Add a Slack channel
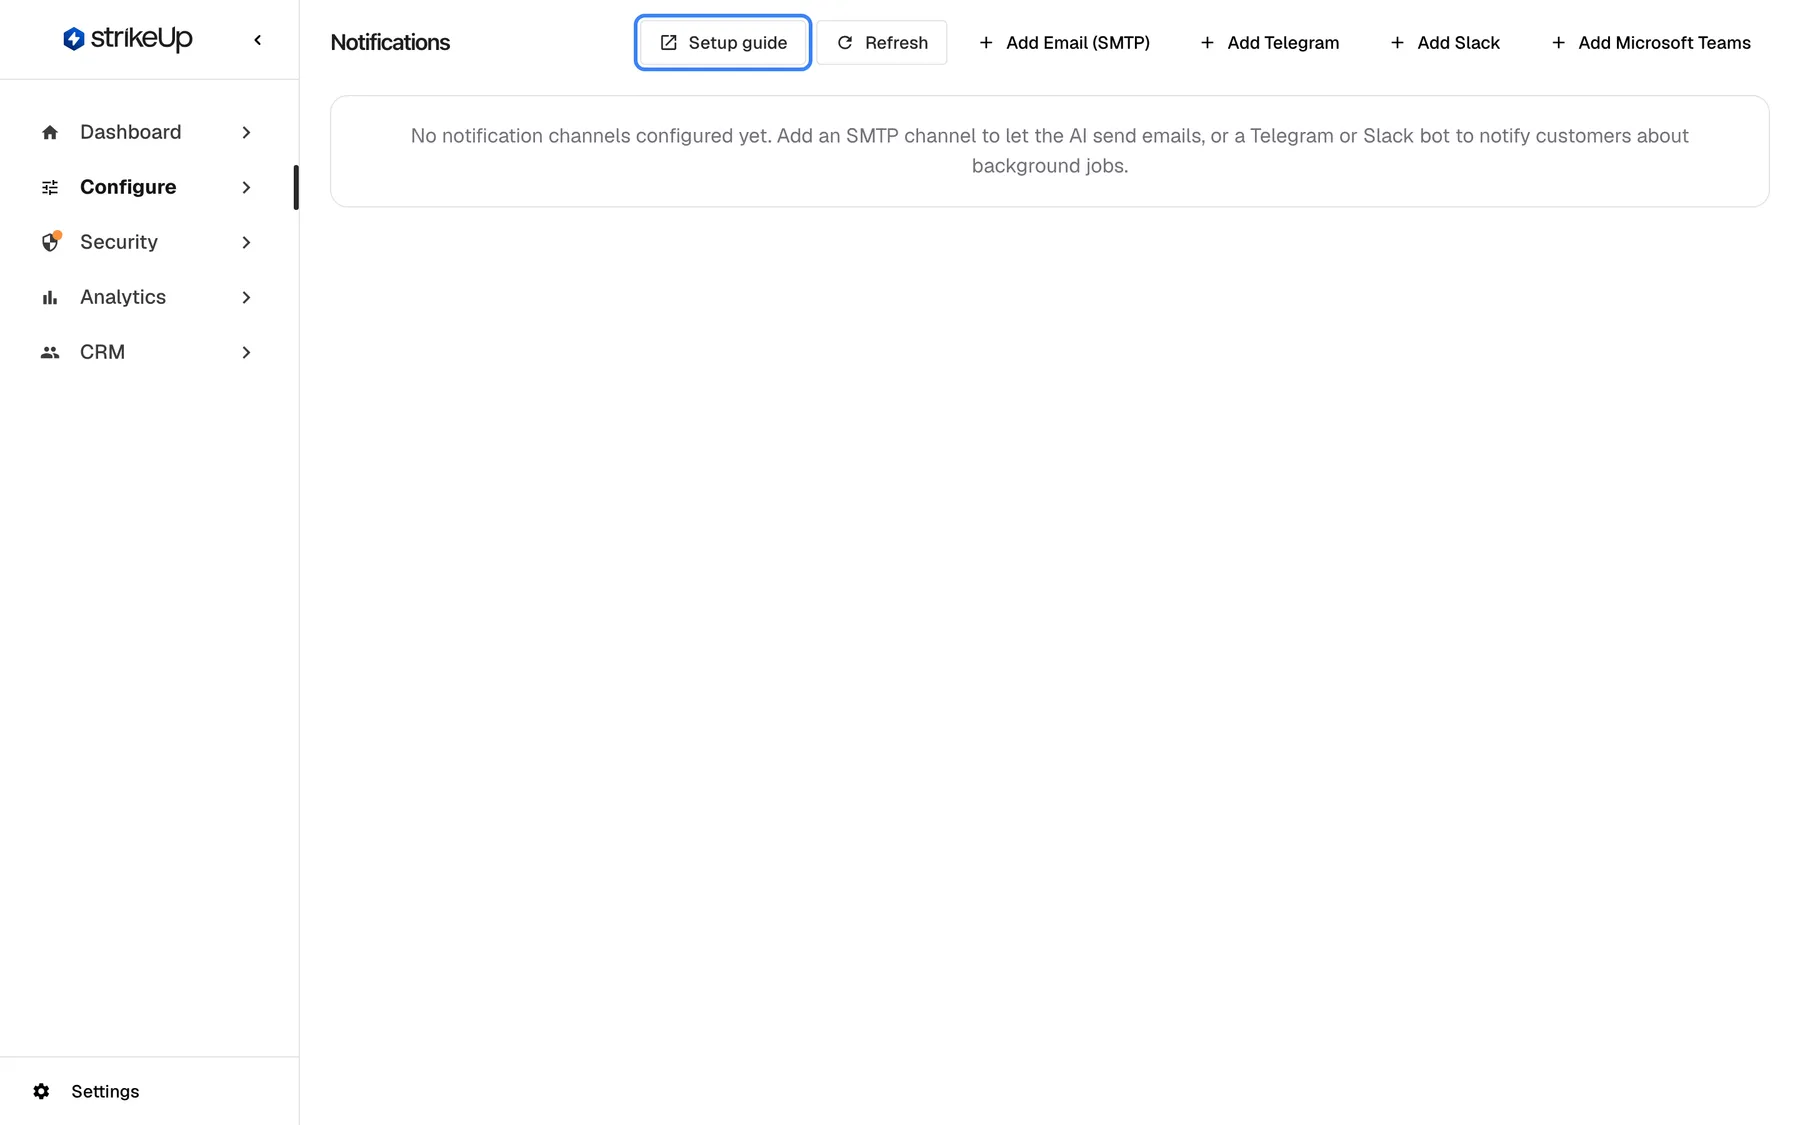The height and width of the screenshot is (1125, 1800). 1445,43
